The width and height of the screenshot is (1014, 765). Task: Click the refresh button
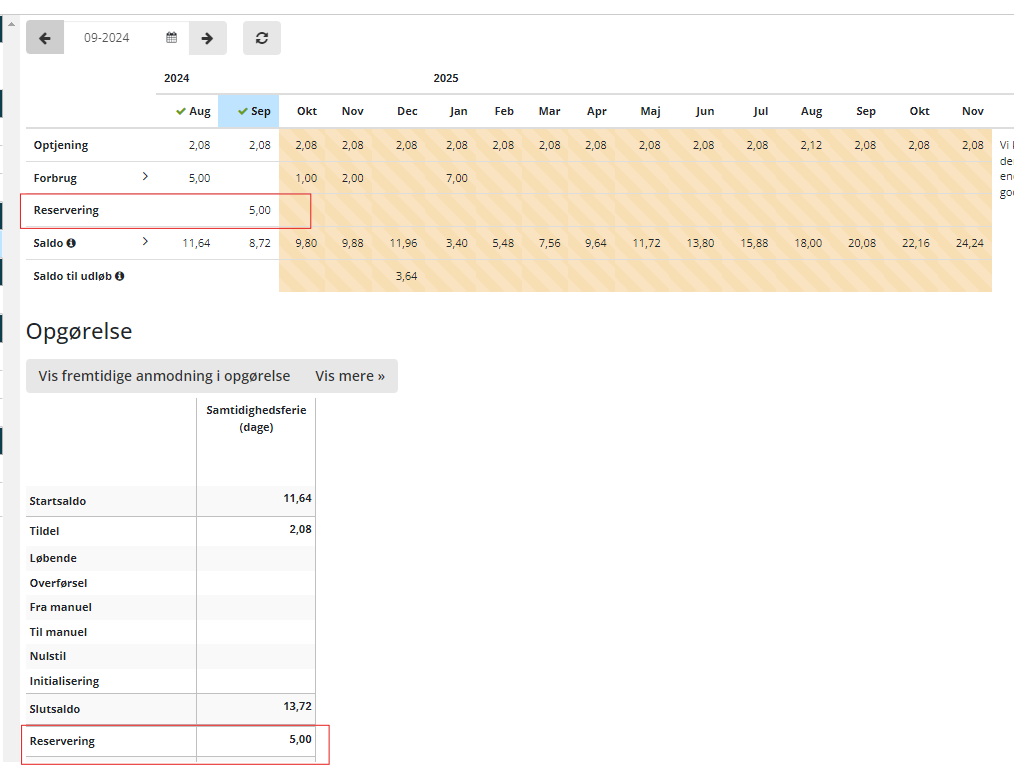[262, 38]
